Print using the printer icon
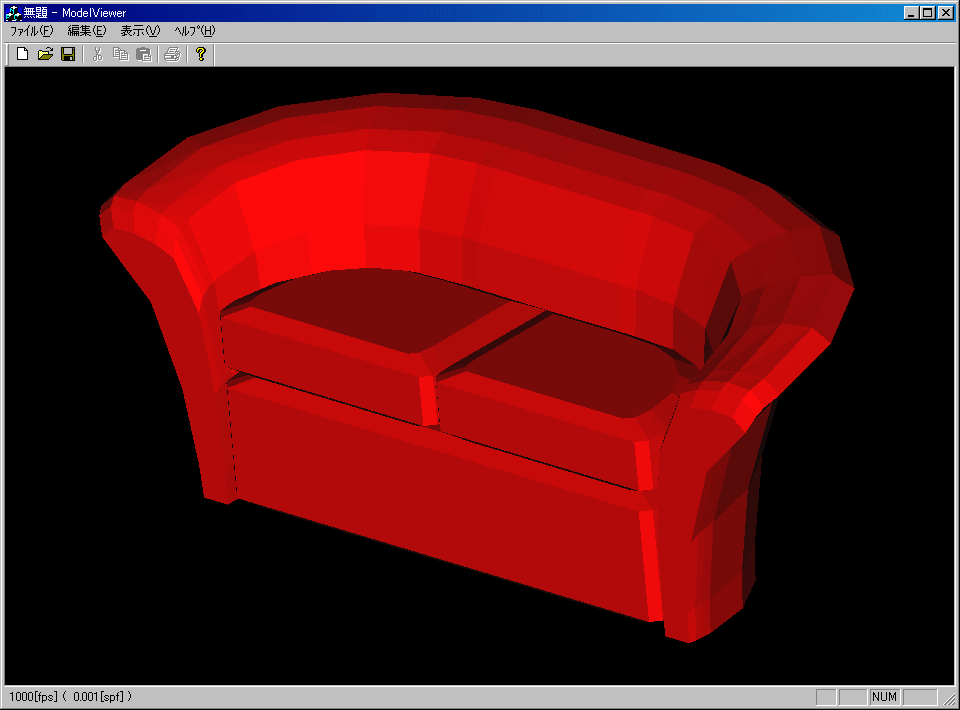 (x=173, y=54)
